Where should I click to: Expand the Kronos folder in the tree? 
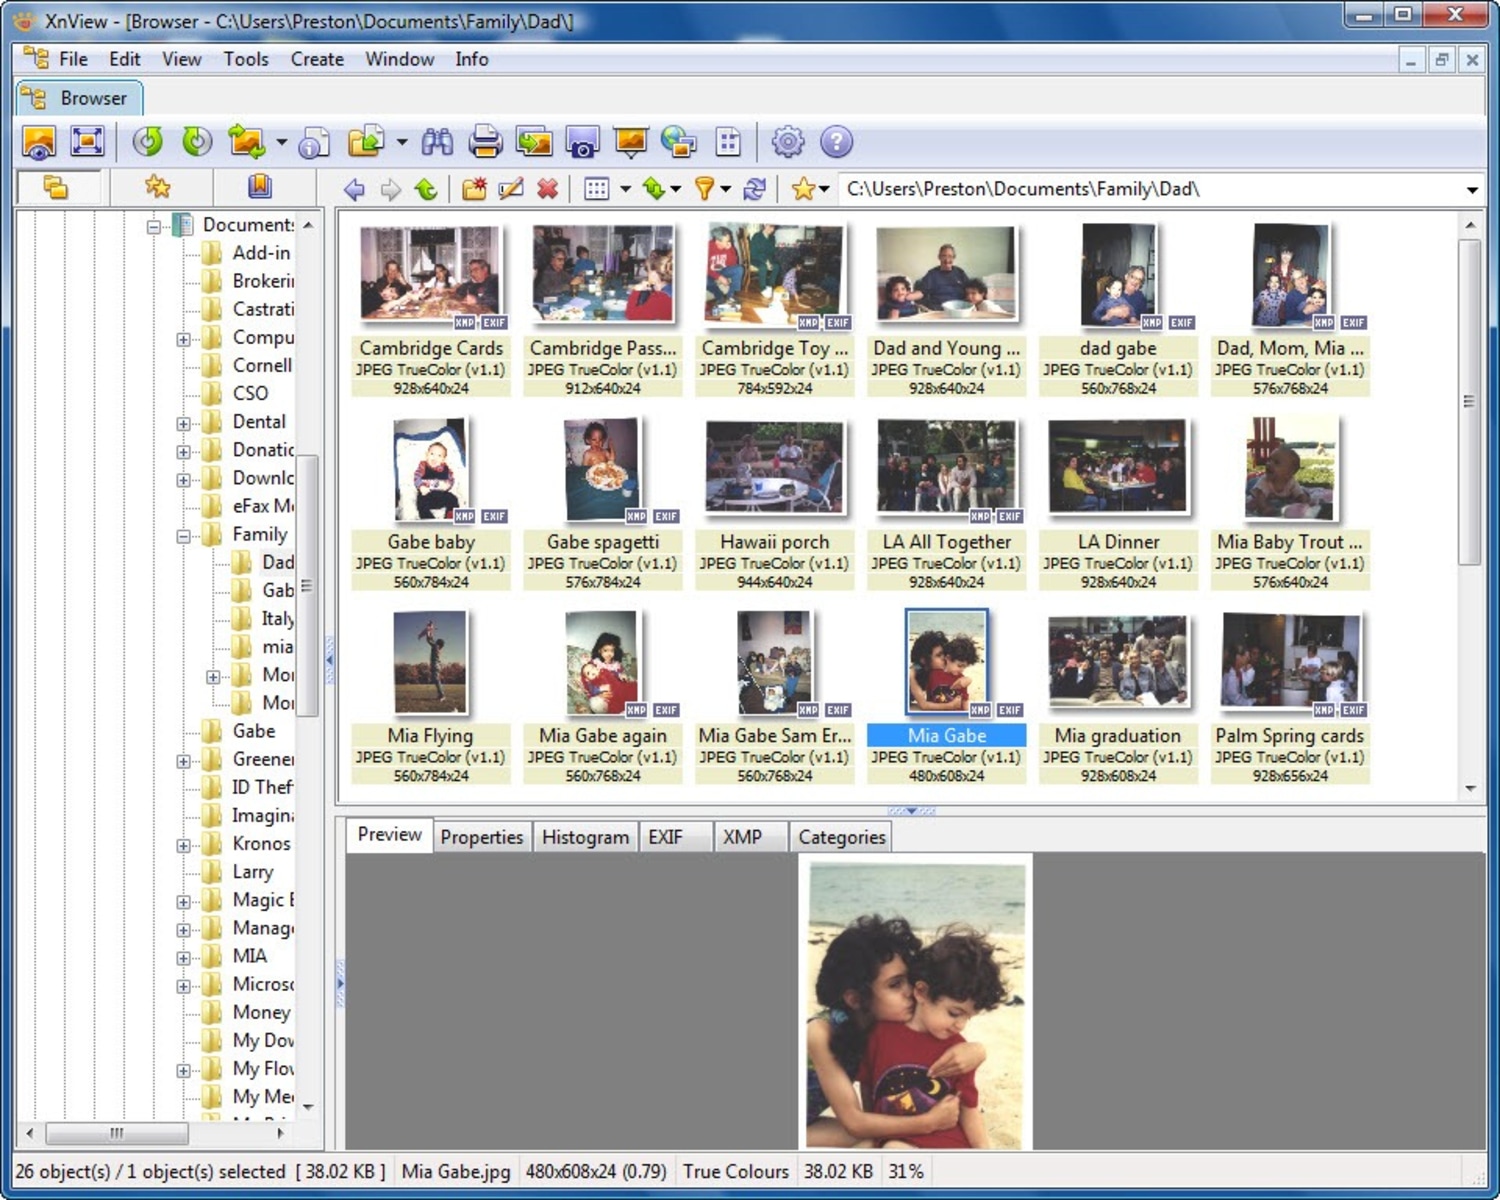coord(183,844)
